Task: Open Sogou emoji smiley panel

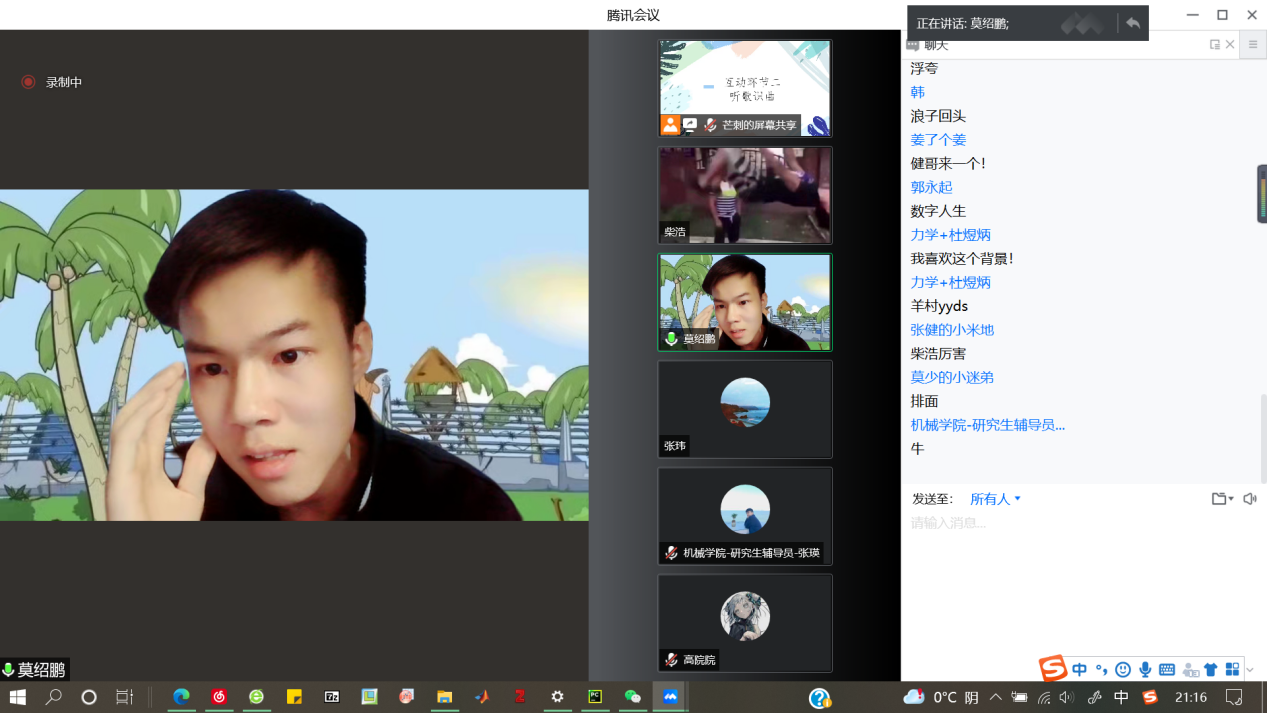Action: tap(1123, 670)
